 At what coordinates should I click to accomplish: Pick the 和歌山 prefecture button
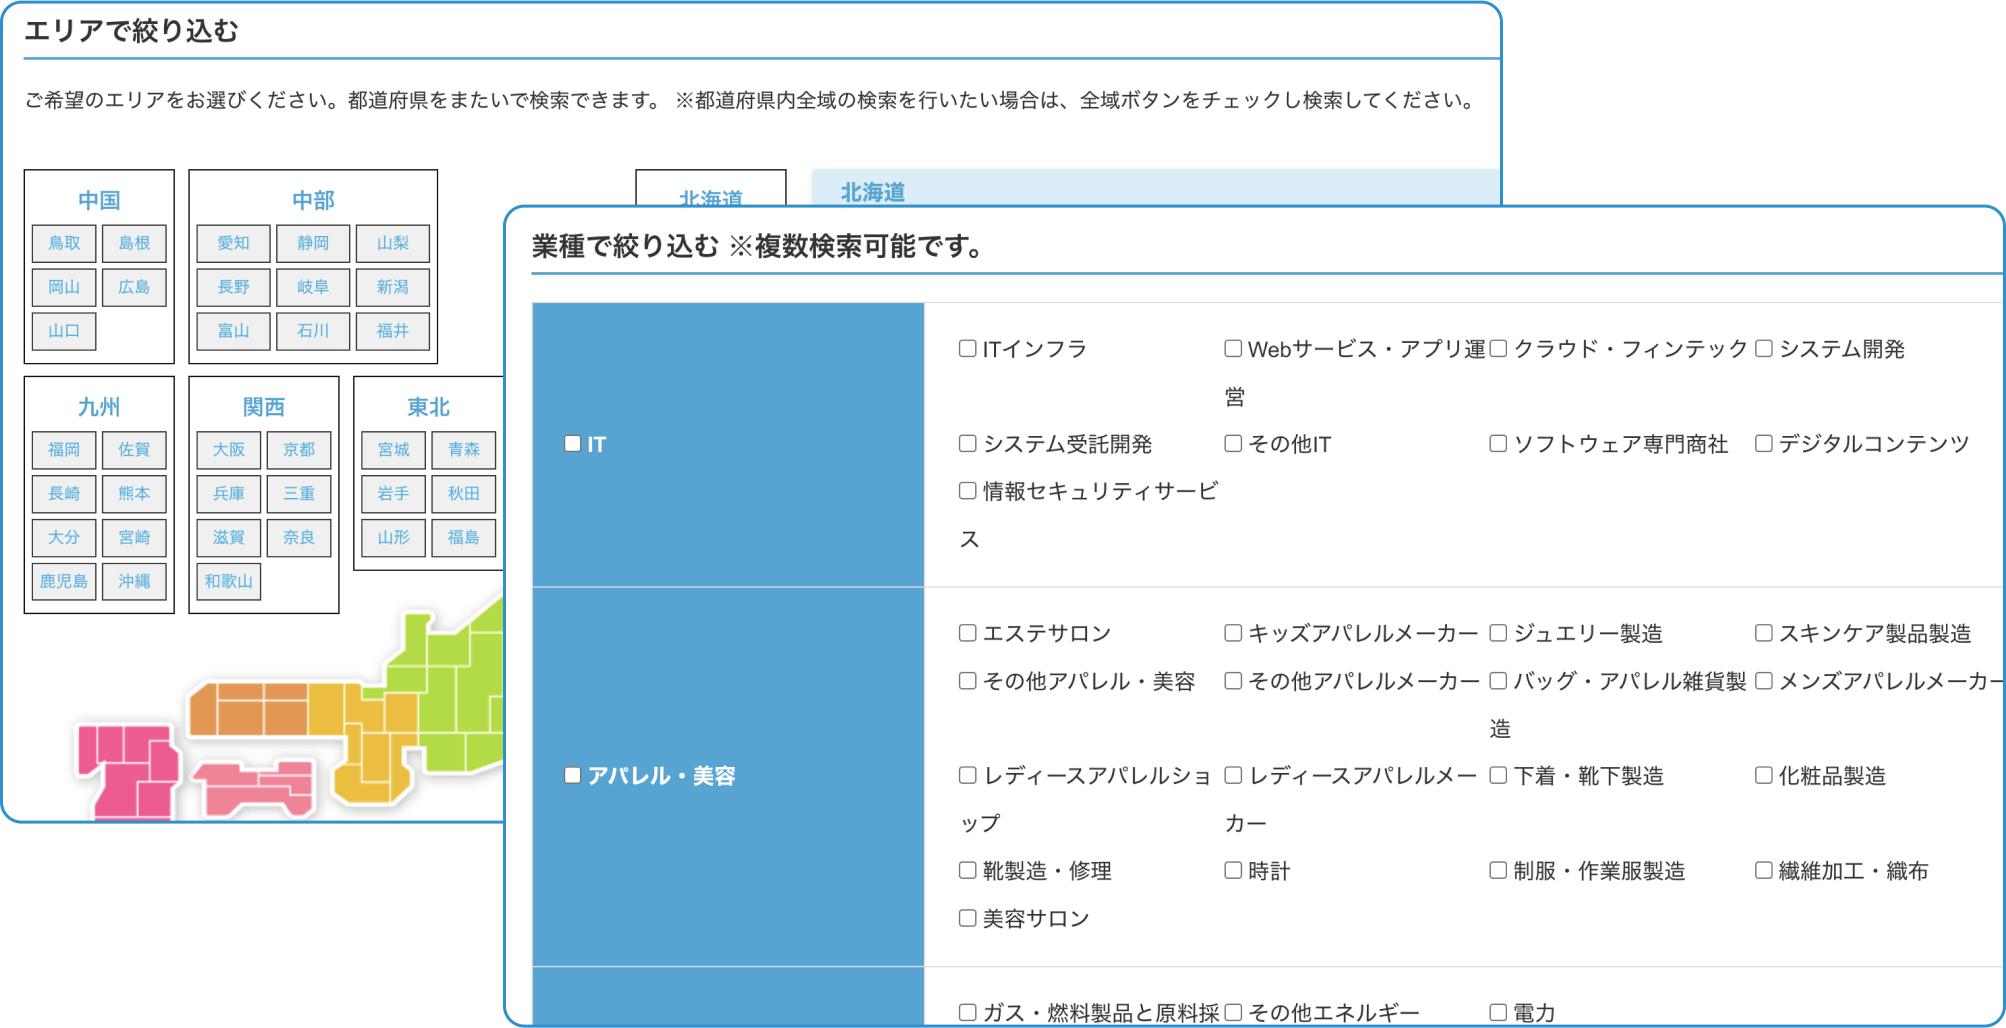(x=229, y=581)
